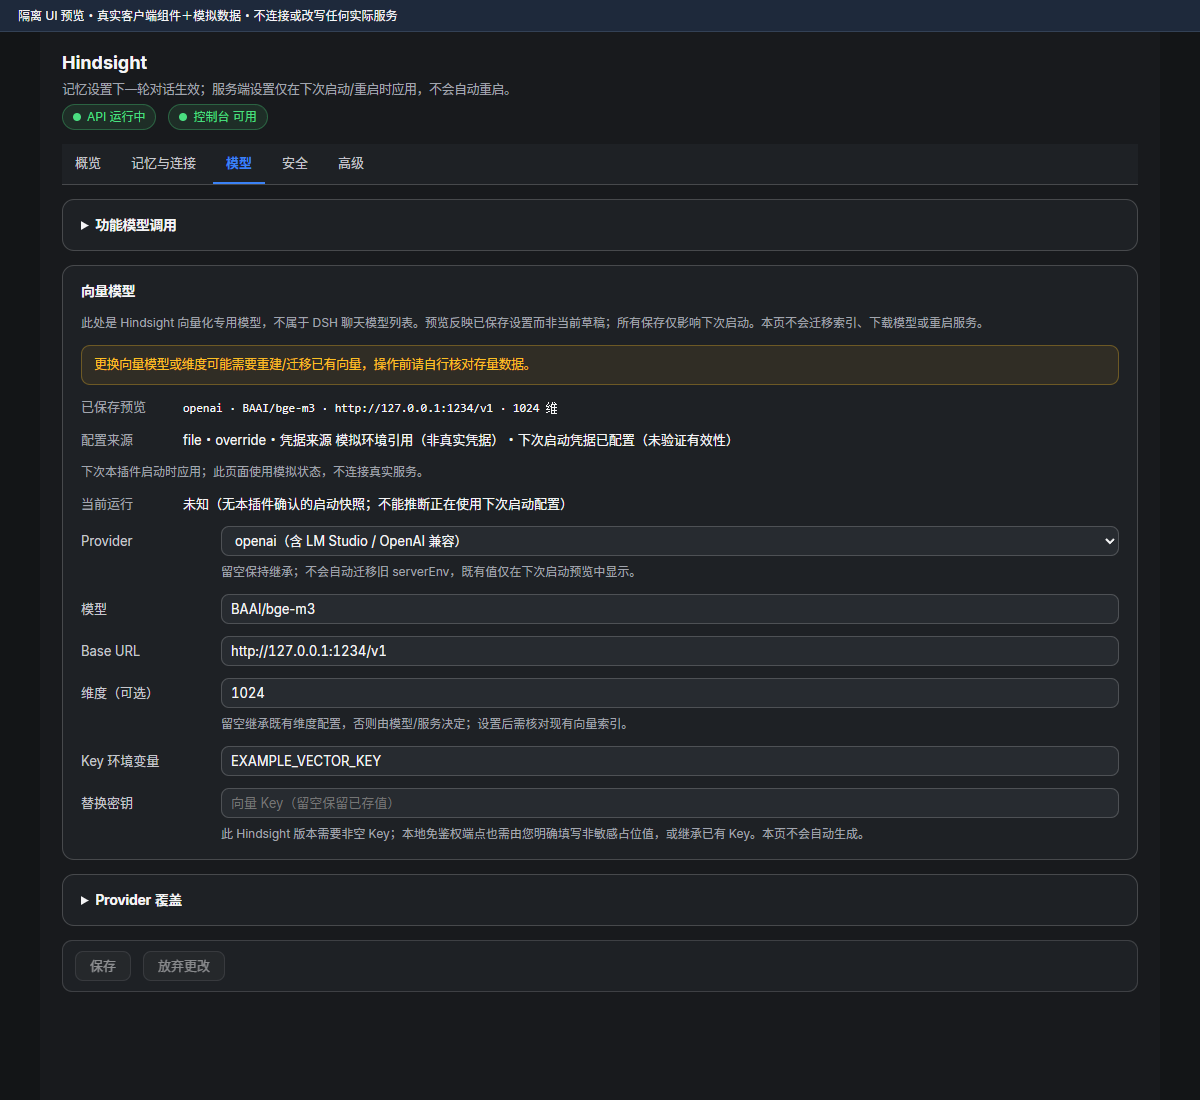The width and height of the screenshot is (1200, 1100).
Task: Open the Provider dropdown
Action: pyautogui.click(x=669, y=541)
